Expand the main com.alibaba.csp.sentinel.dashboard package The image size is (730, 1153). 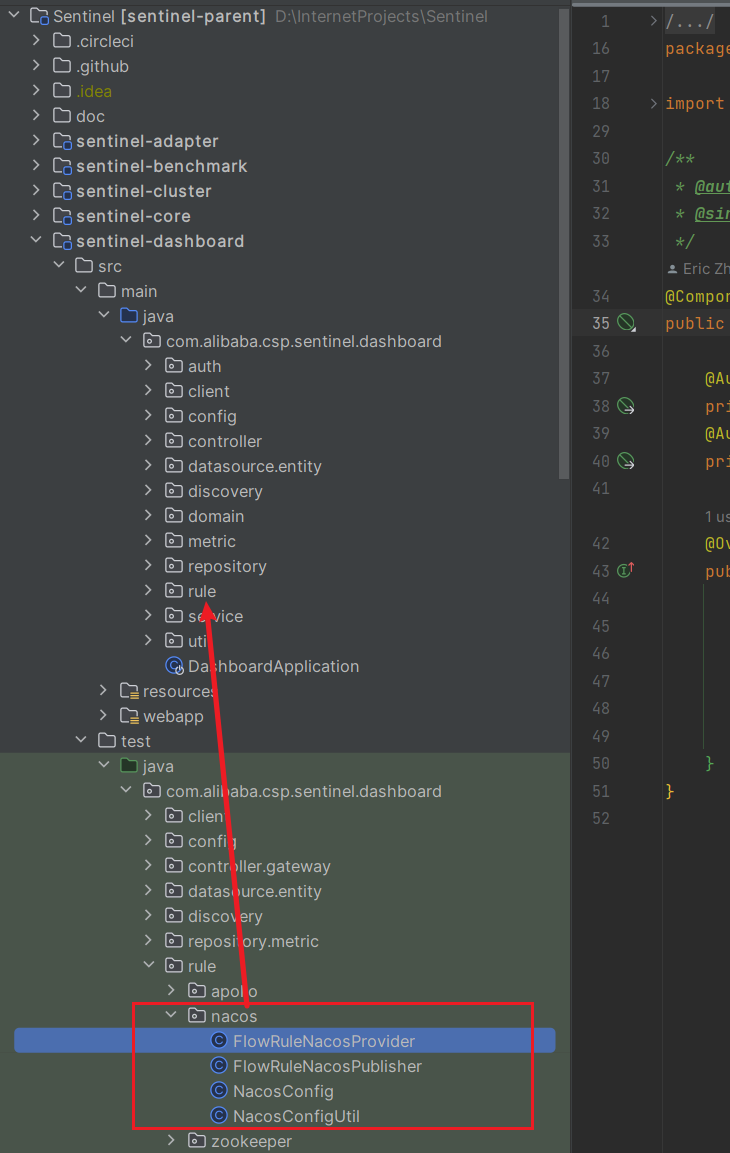coord(126,340)
